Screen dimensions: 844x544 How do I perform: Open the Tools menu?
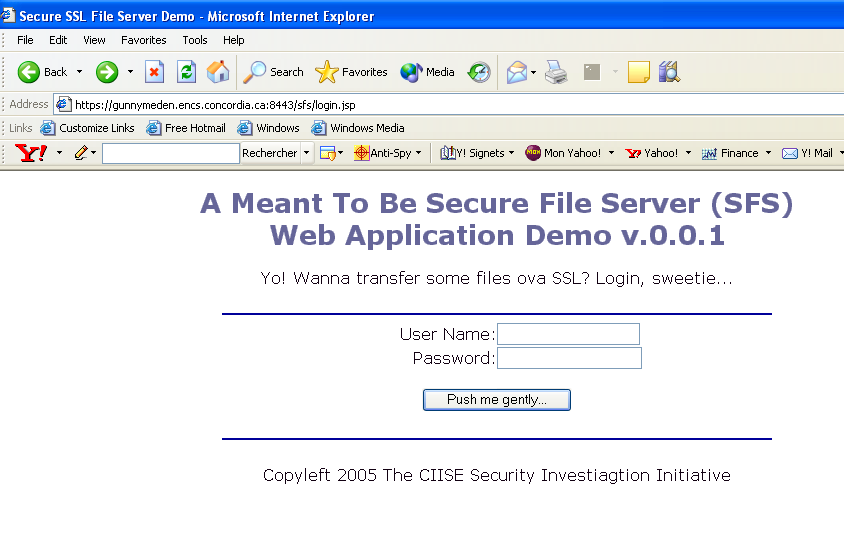pos(194,40)
